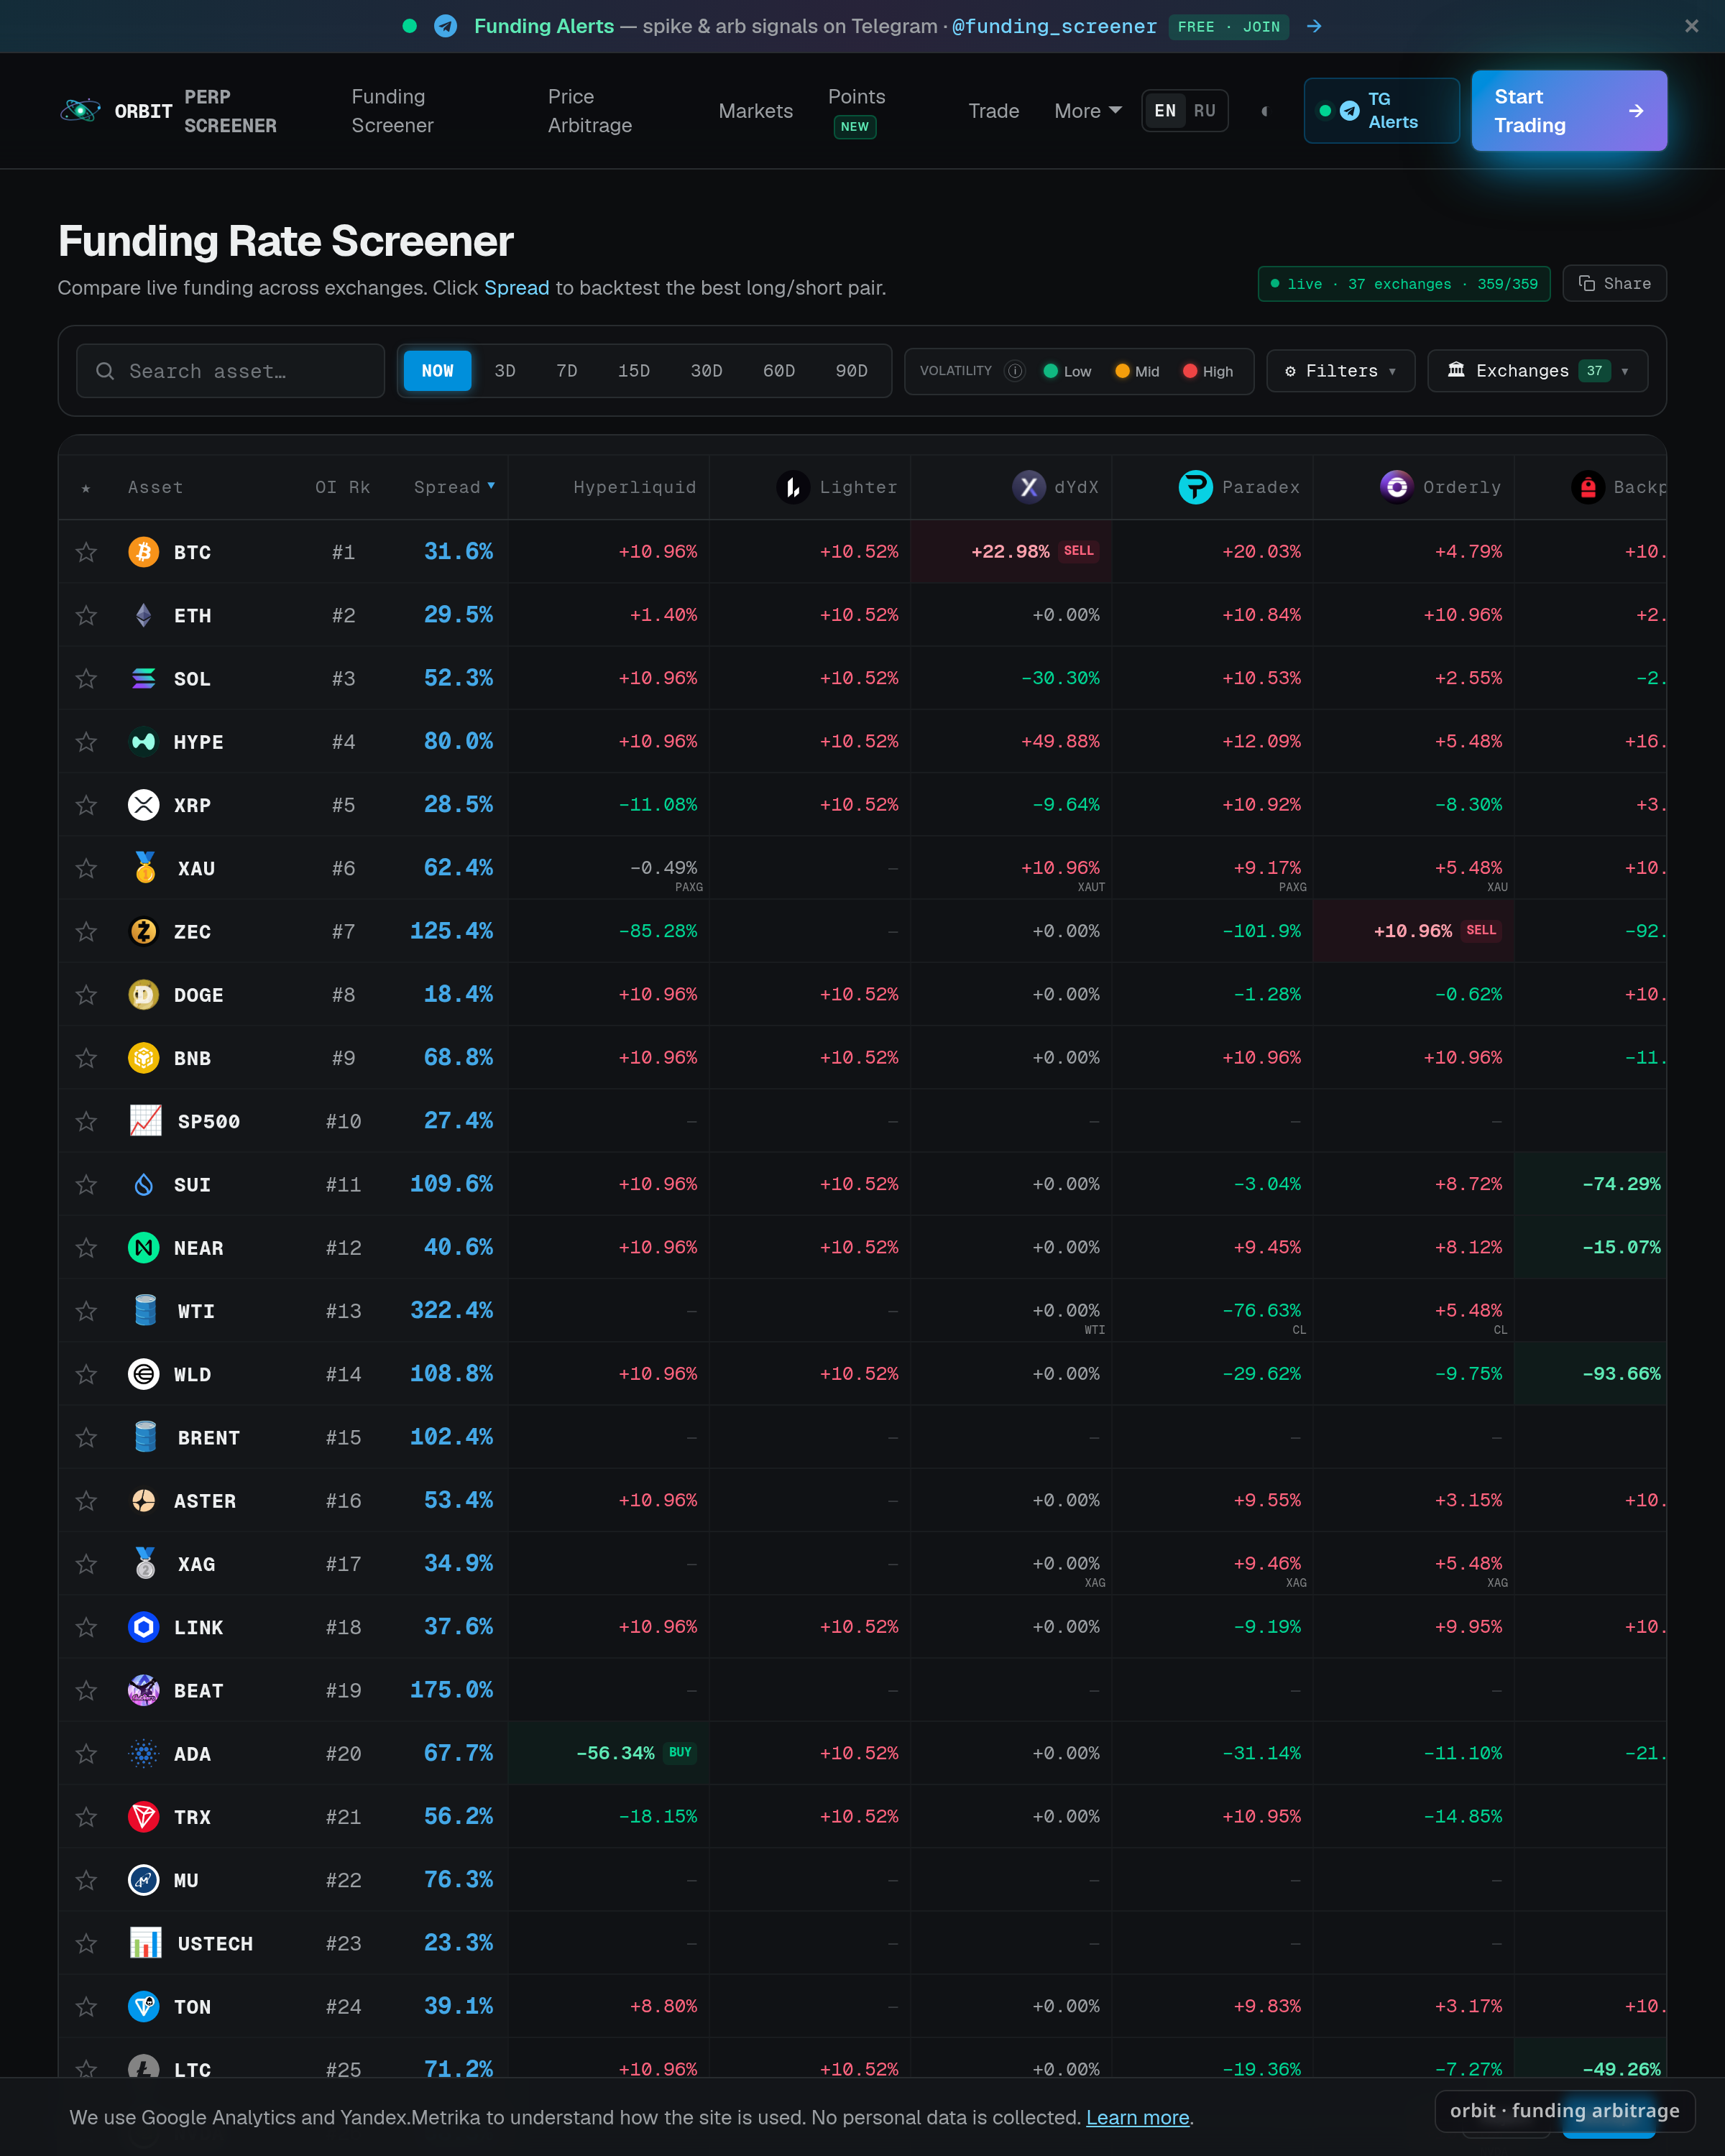This screenshot has width=1725, height=2156.
Task: Open the Learn more cookie link
Action: [x=1137, y=2117]
